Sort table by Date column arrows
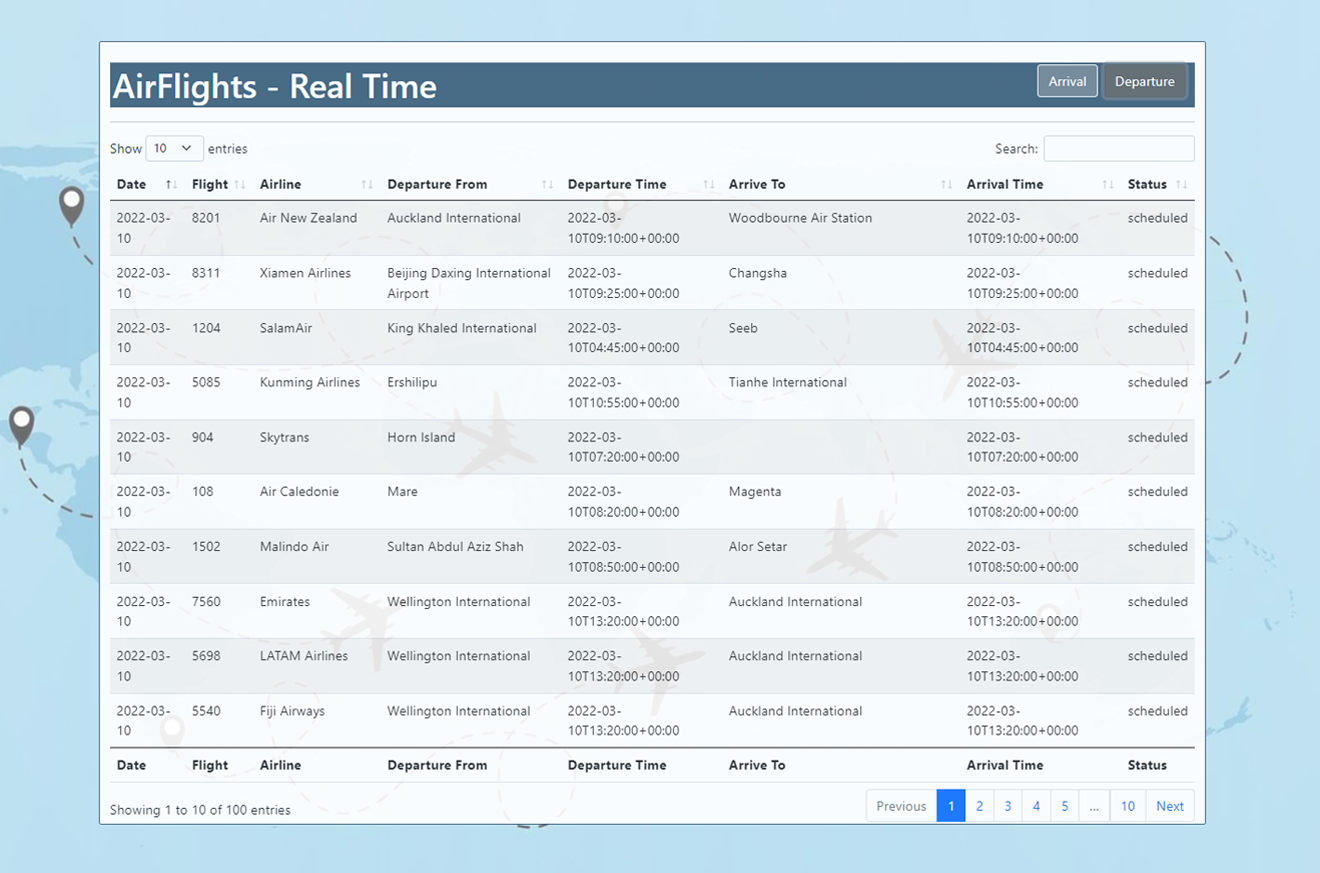 [x=171, y=185]
